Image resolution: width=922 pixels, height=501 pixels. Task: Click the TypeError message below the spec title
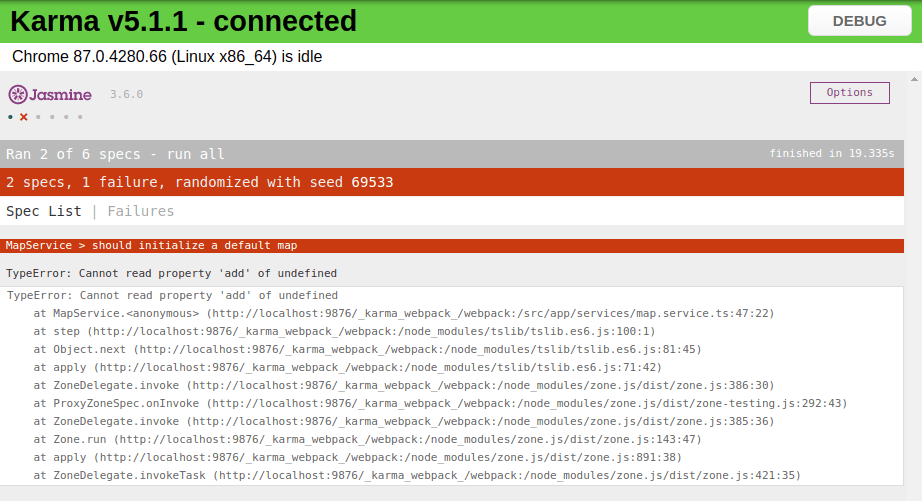[171, 273]
